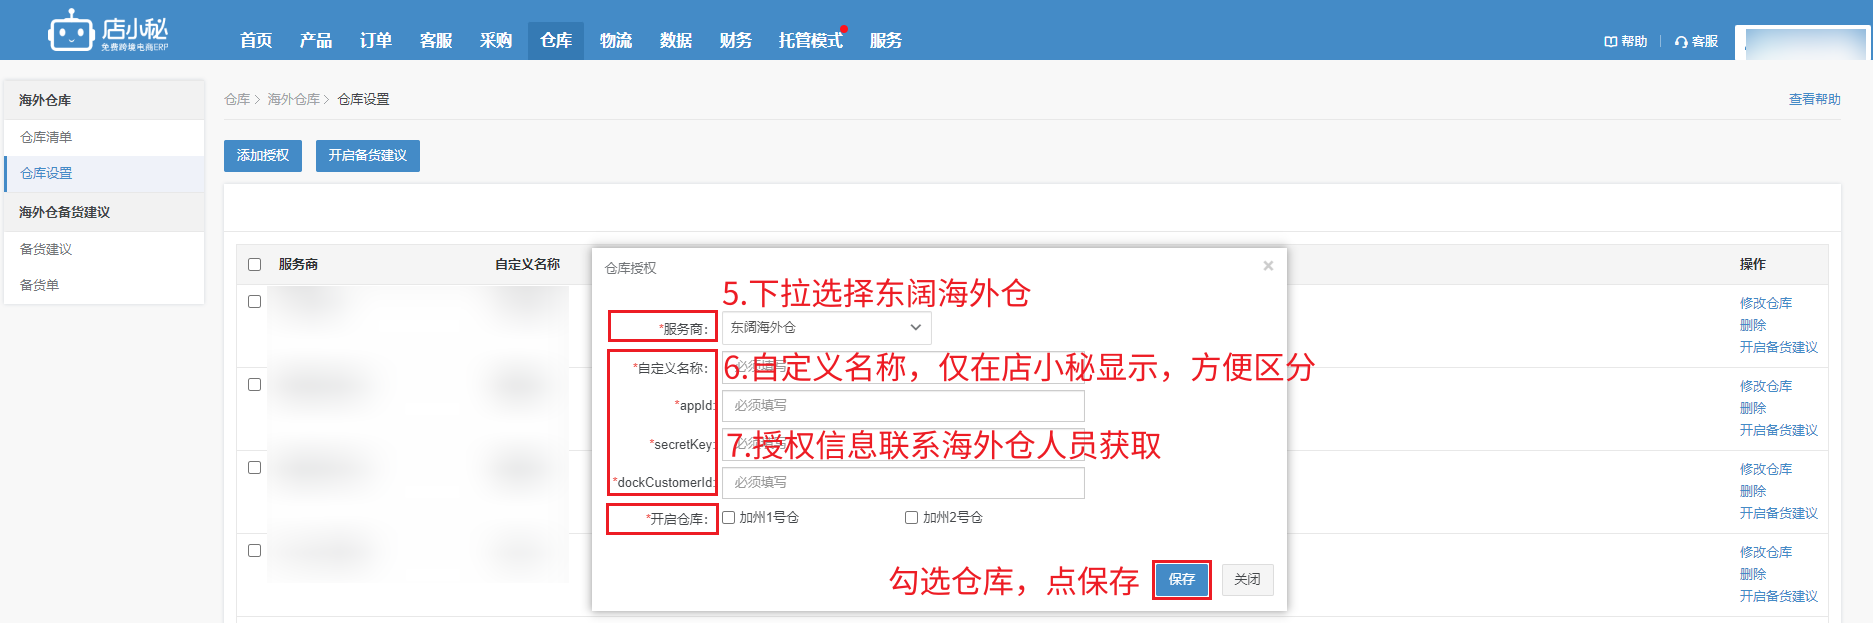Click the 操作 column header
Viewport: 1873px width, 623px height.
[x=1753, y=264]
